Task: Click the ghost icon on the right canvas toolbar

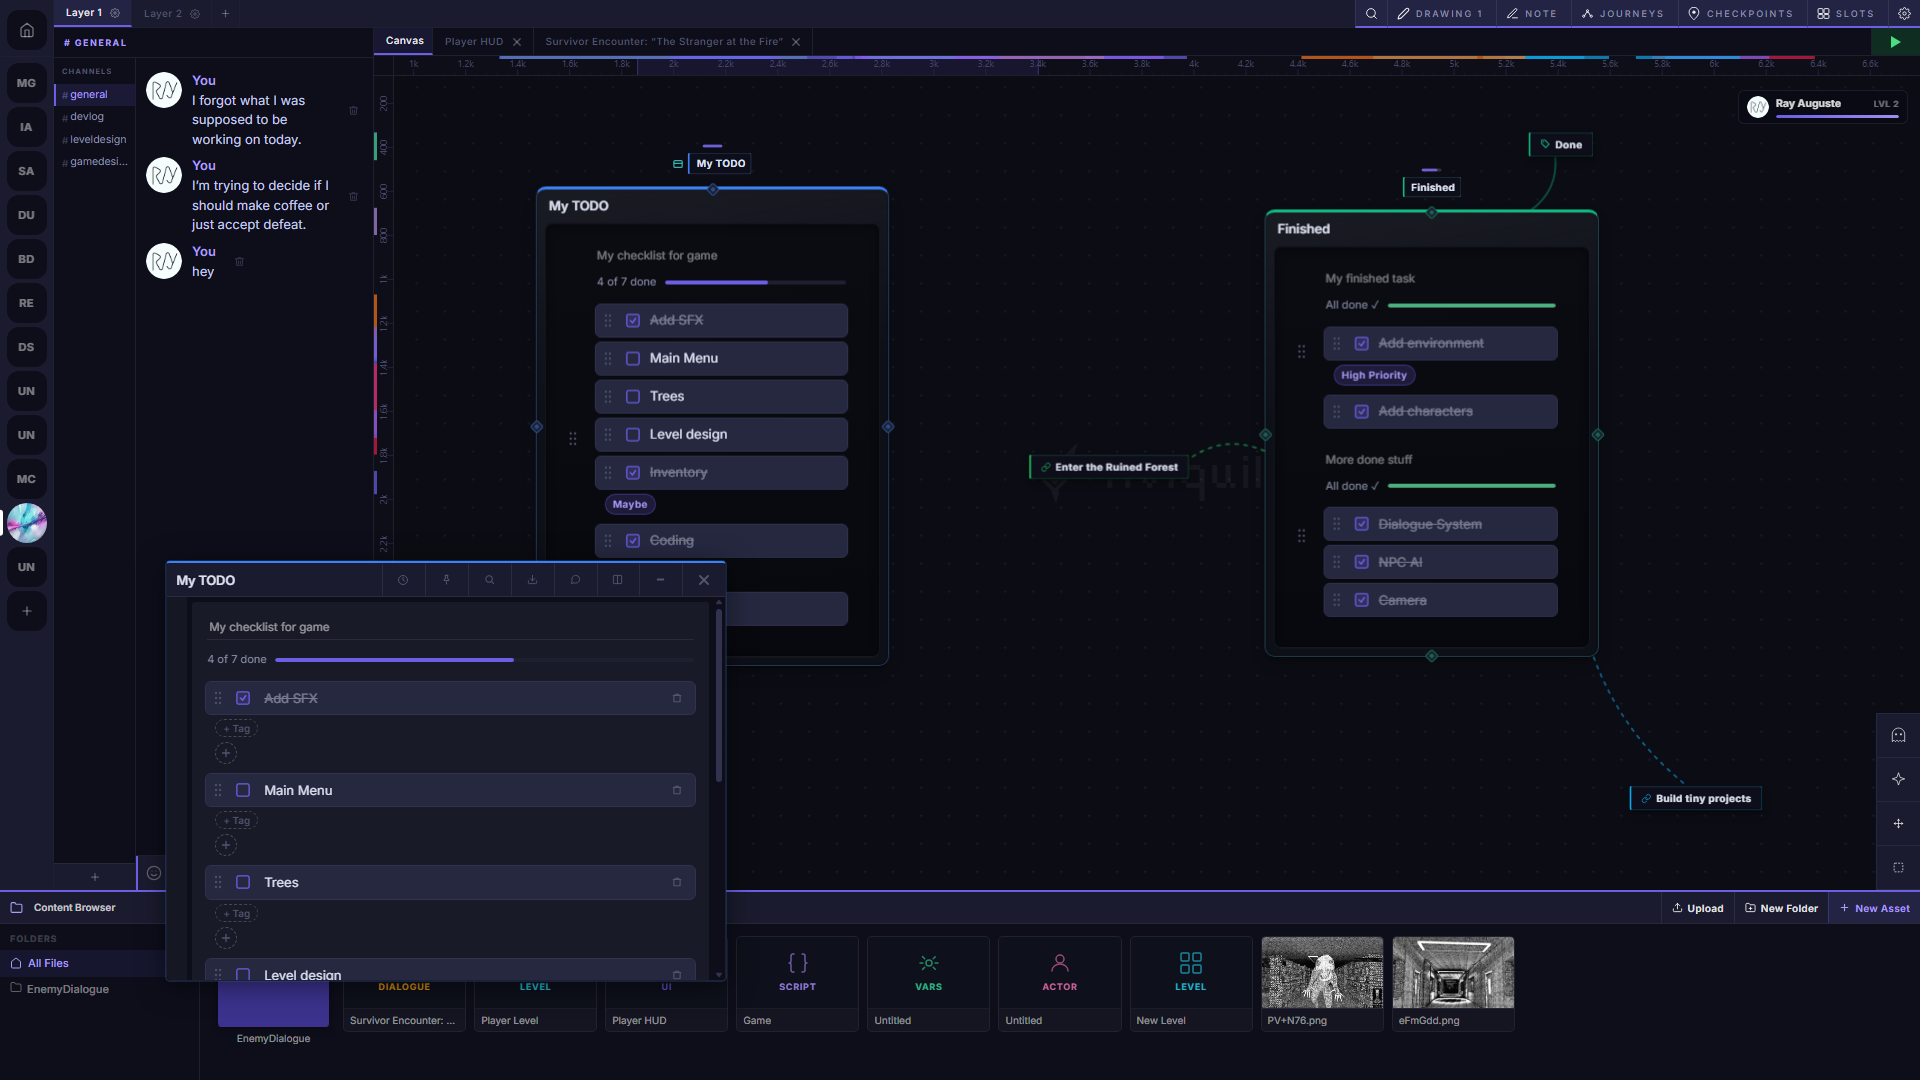Action: tap(1898, 736)
